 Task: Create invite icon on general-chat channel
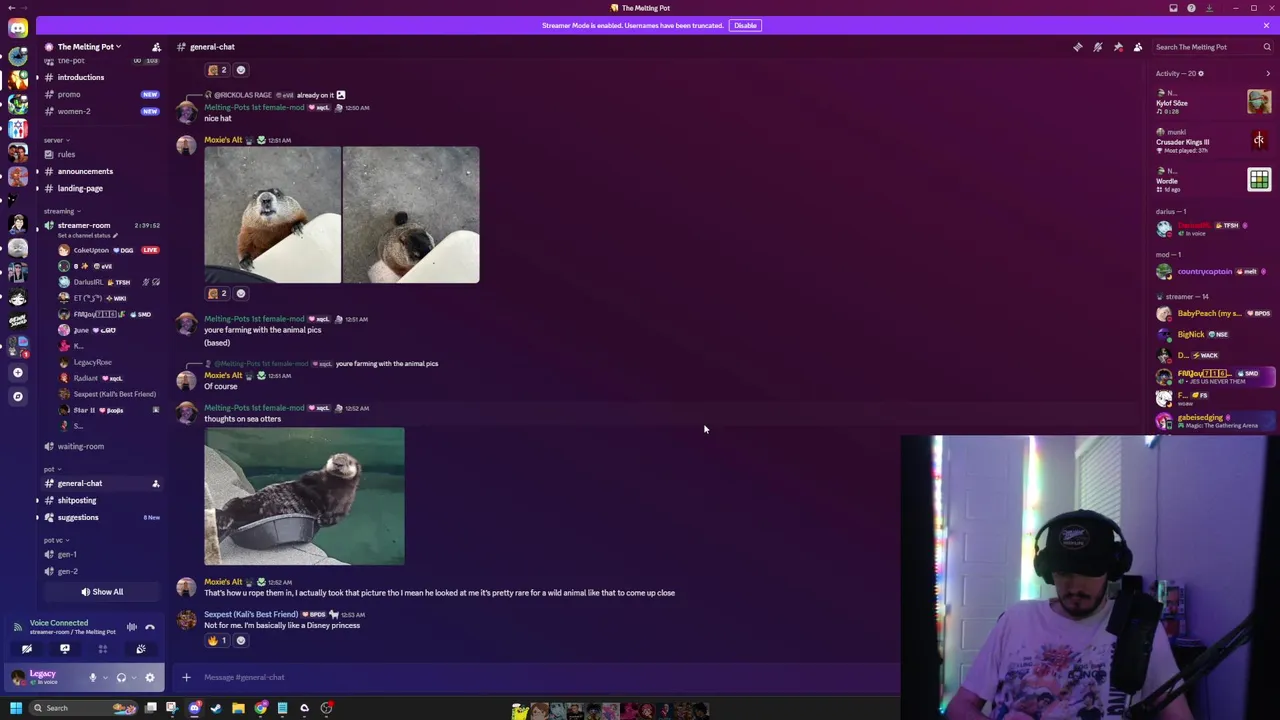[x=155, y=483]
